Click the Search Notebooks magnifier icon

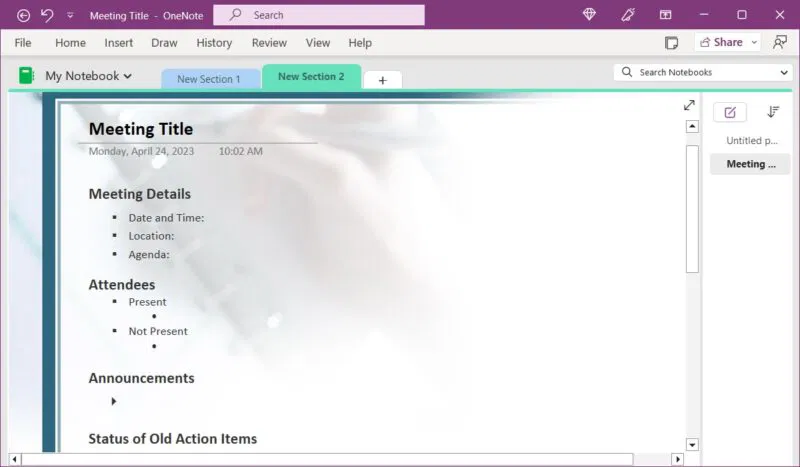pos(627,72)
